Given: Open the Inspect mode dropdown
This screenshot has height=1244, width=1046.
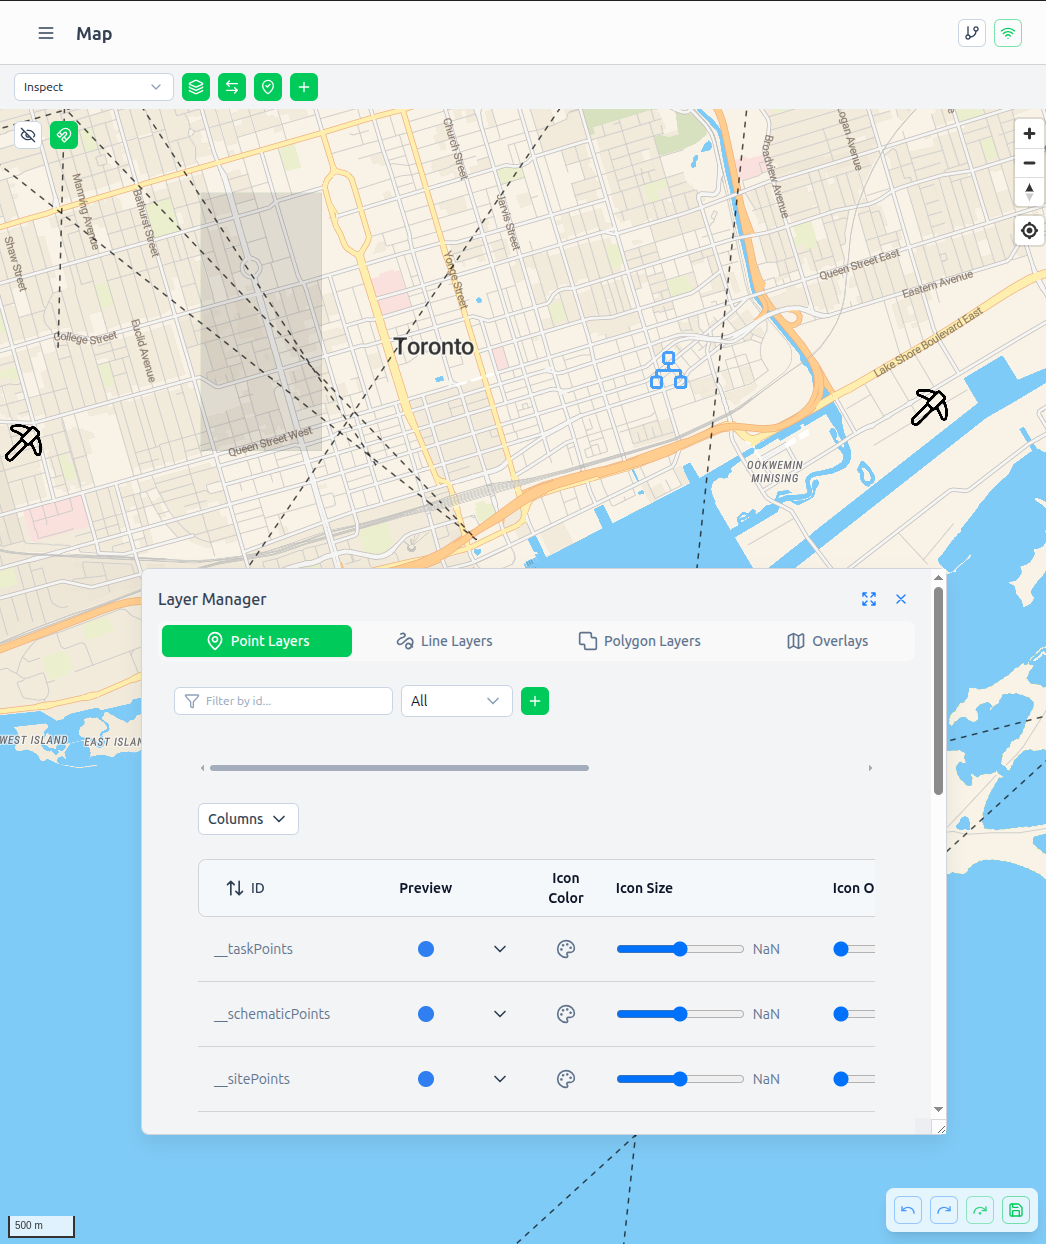Looking at the screenshot, I should click(x=93, y=87).
